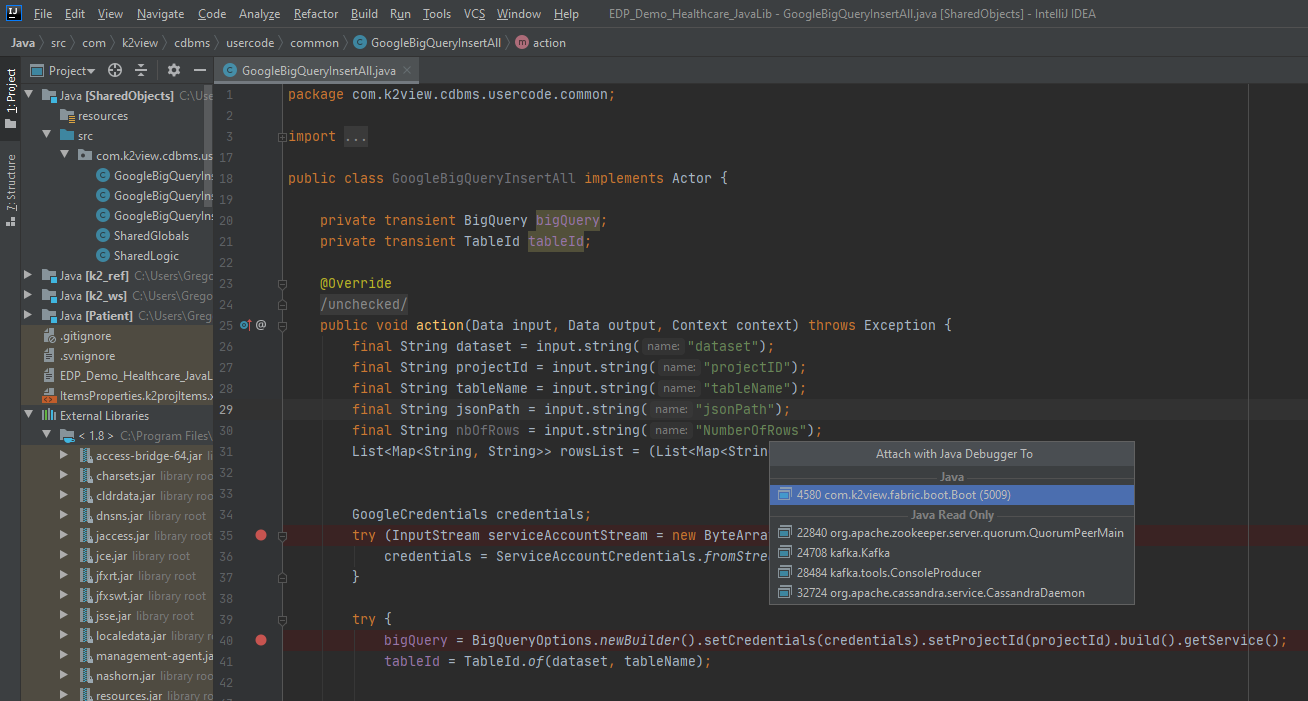The width and height of the screenshot is (1308, 701).
Task: Click the Collapse All icon in Project panel
Action: (141, 70)
